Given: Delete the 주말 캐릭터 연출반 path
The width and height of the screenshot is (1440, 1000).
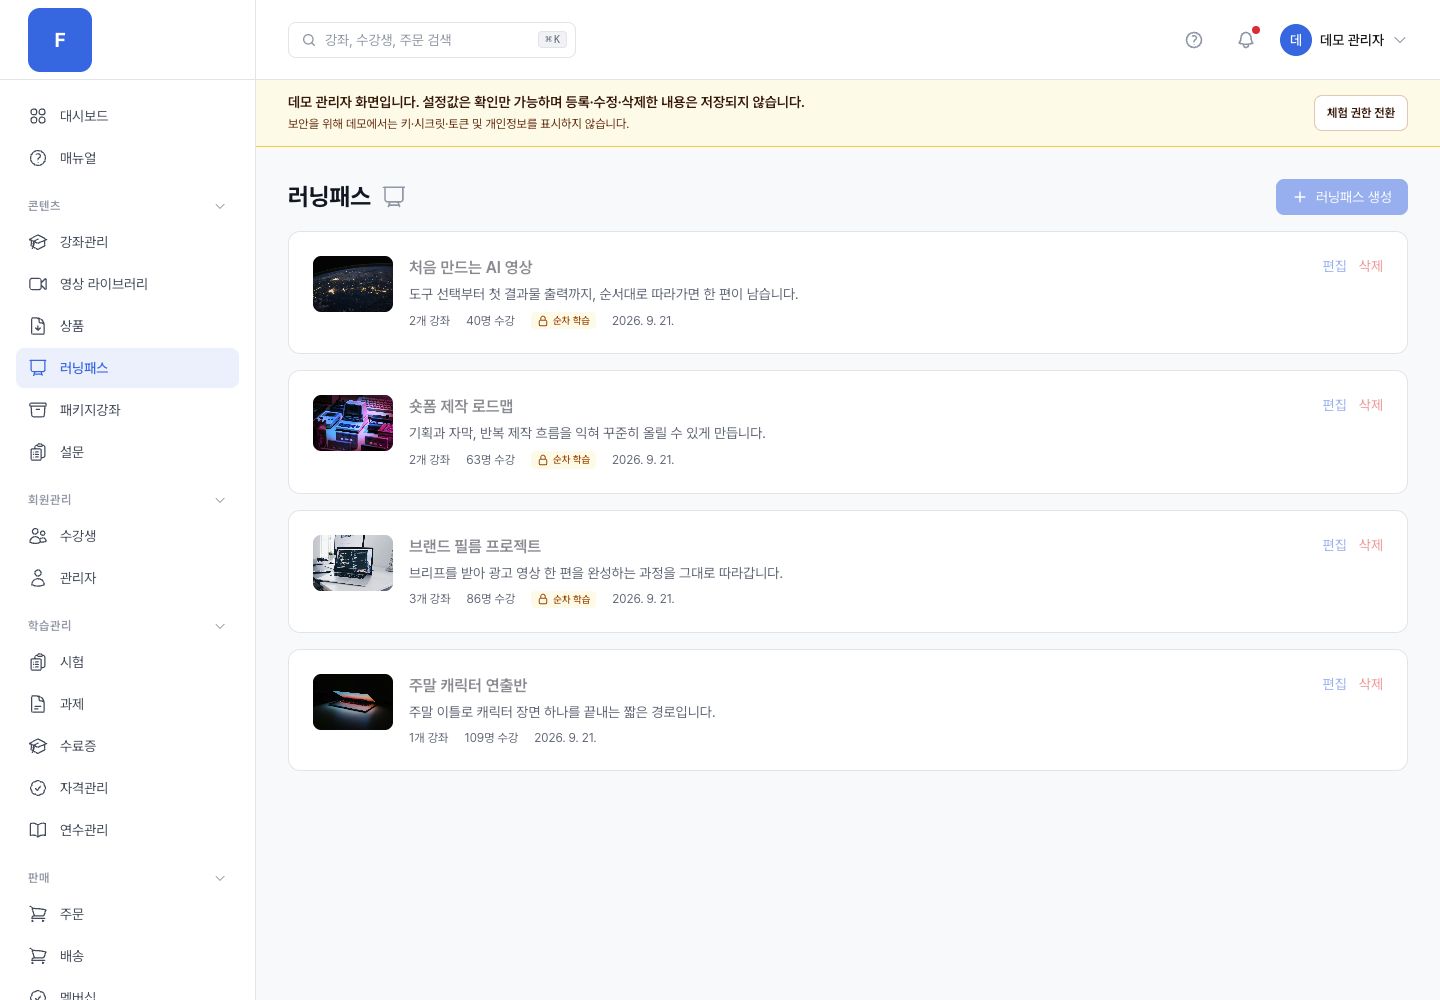Looking at the screenshot, I should point(1371,684).
